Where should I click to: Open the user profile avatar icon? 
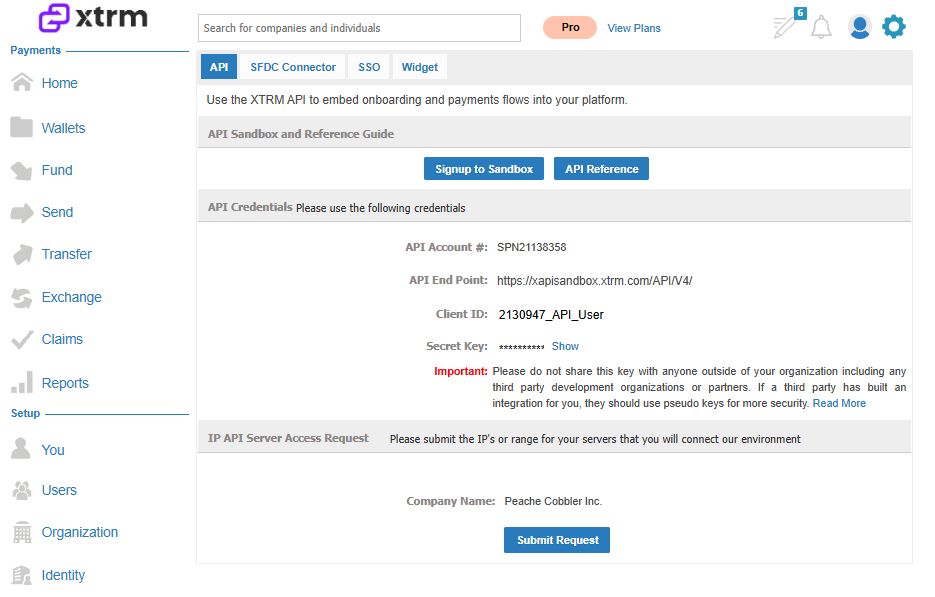[859, 27]
